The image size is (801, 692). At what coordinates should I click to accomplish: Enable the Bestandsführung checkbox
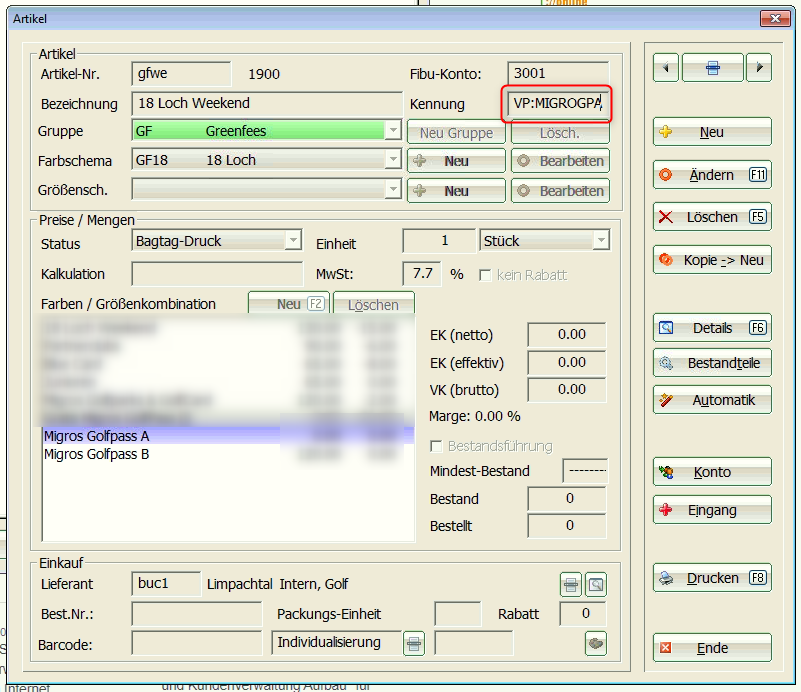tap(436, 446)
